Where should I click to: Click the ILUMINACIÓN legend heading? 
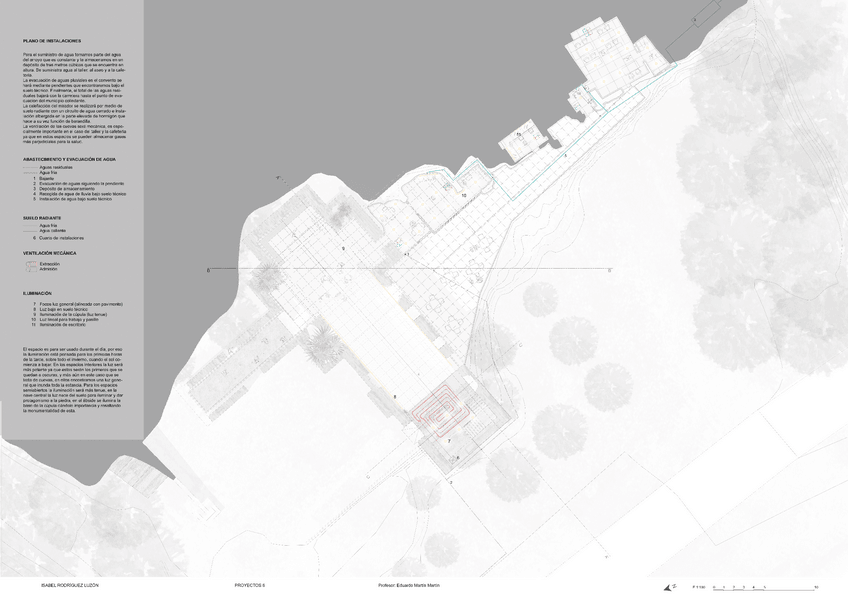[38, 293]
